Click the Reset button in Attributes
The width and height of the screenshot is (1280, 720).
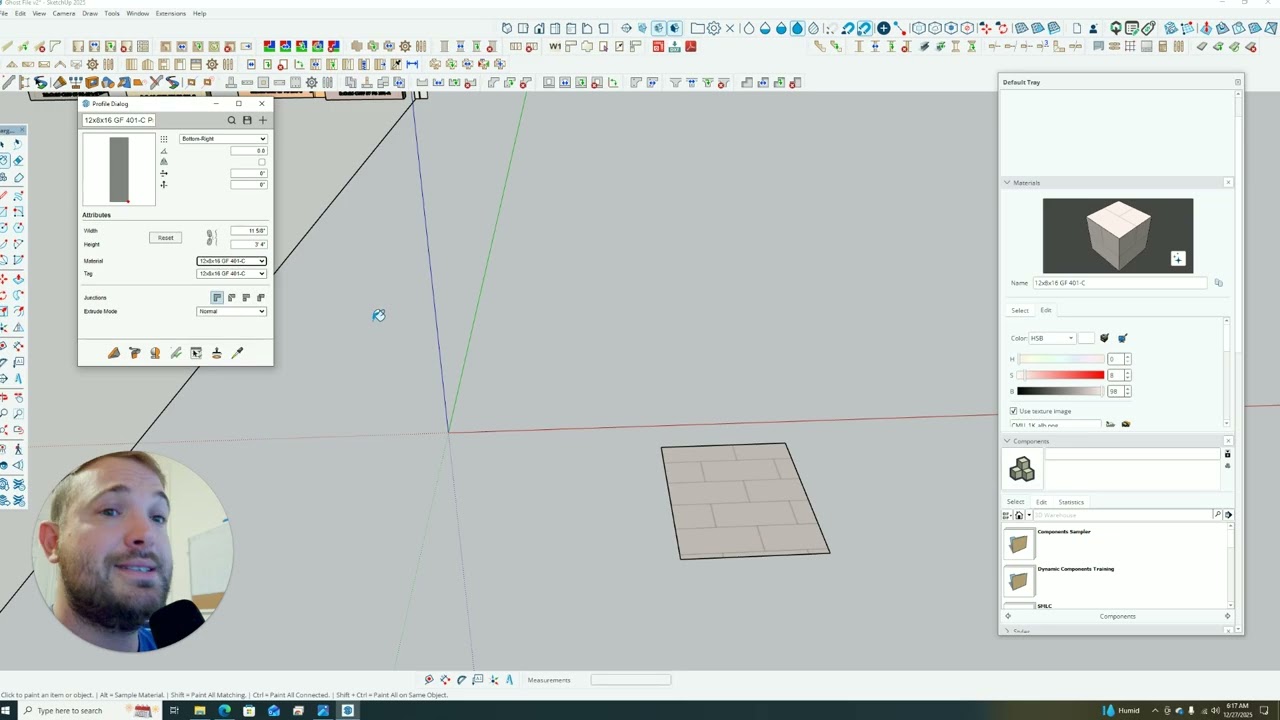166,238
